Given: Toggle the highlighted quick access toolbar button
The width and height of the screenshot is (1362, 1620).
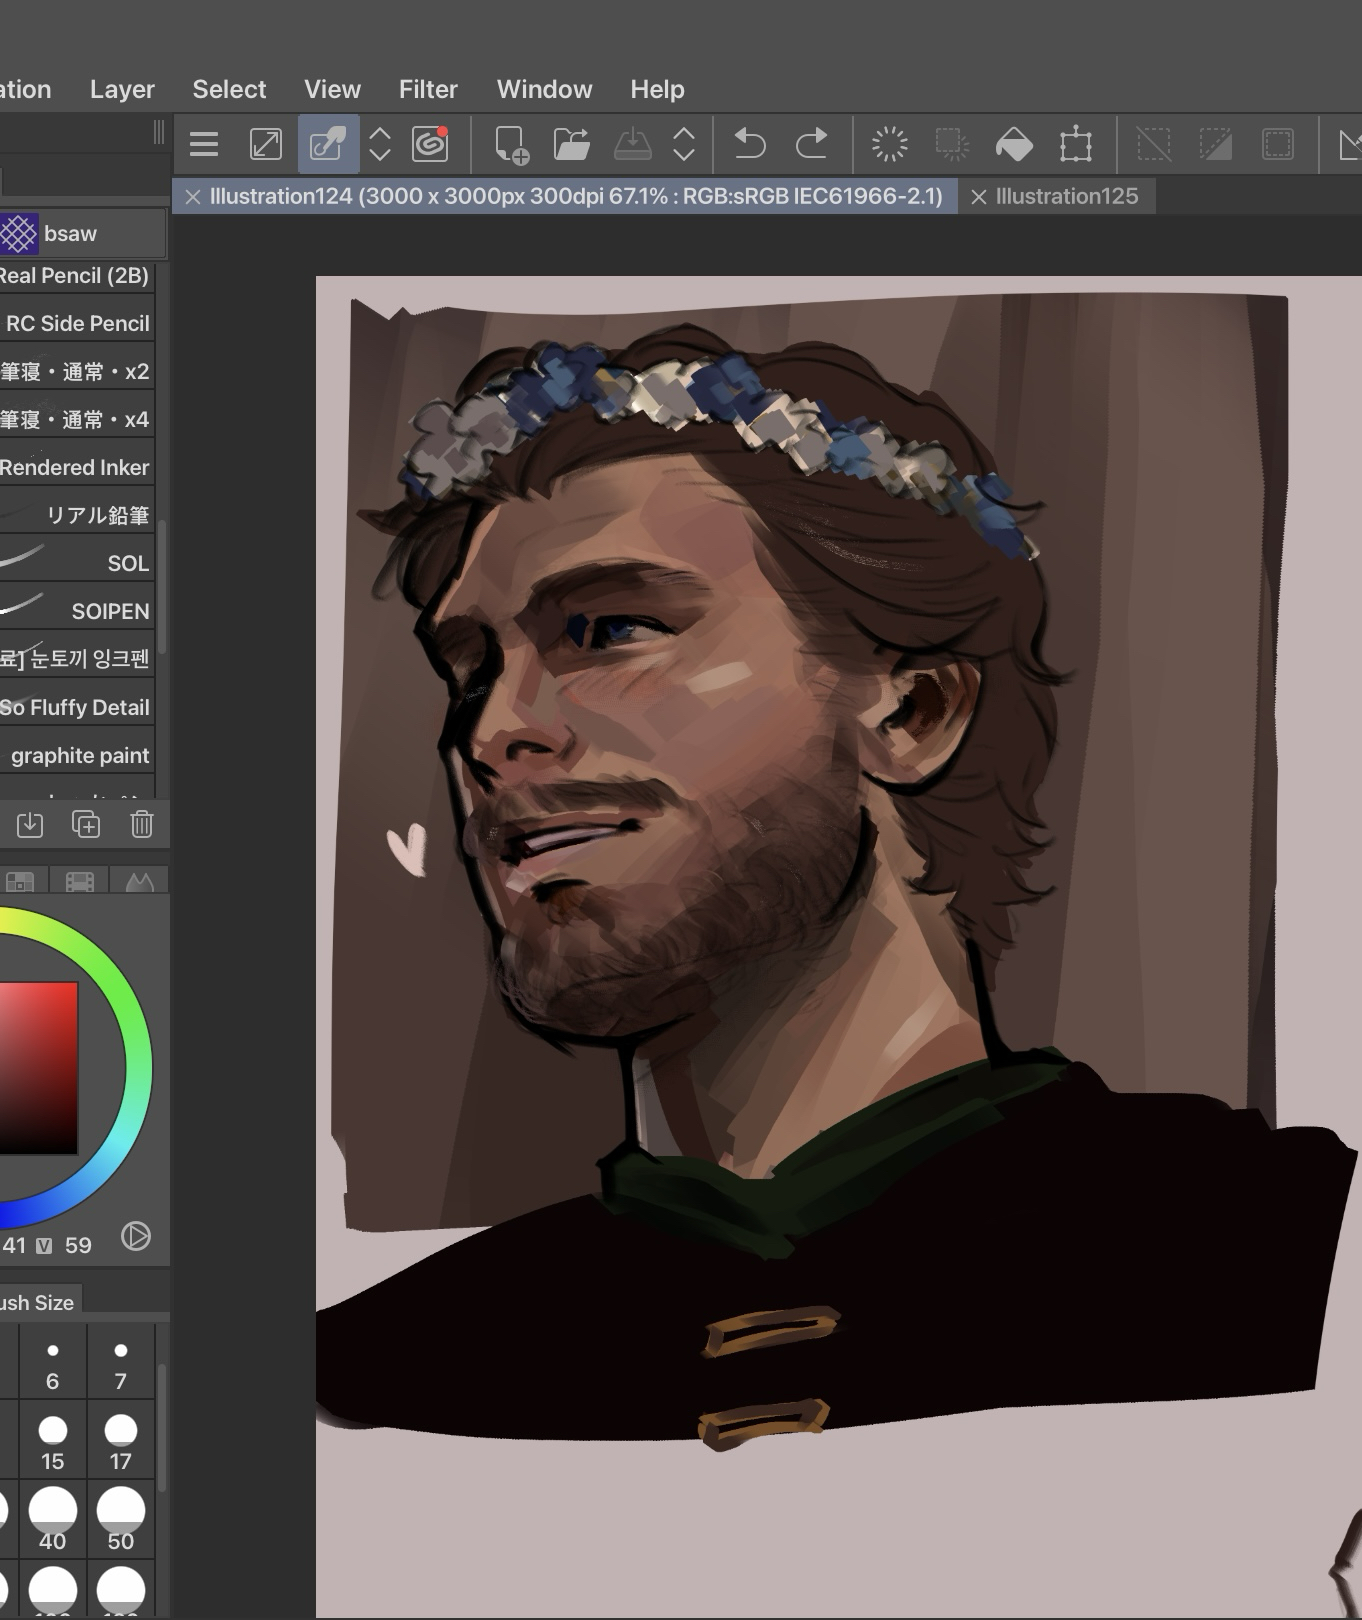Looking at the screenshot, I should click(x=328, y=145).
